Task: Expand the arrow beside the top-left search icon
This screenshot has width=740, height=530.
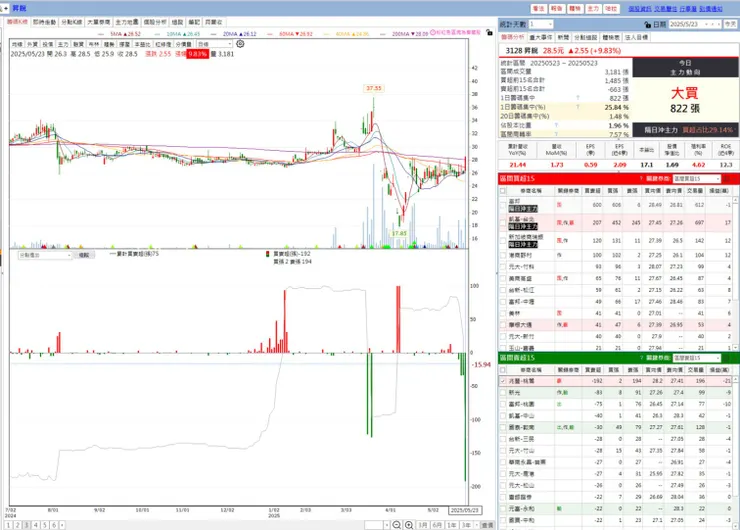Action: (7, 8)
